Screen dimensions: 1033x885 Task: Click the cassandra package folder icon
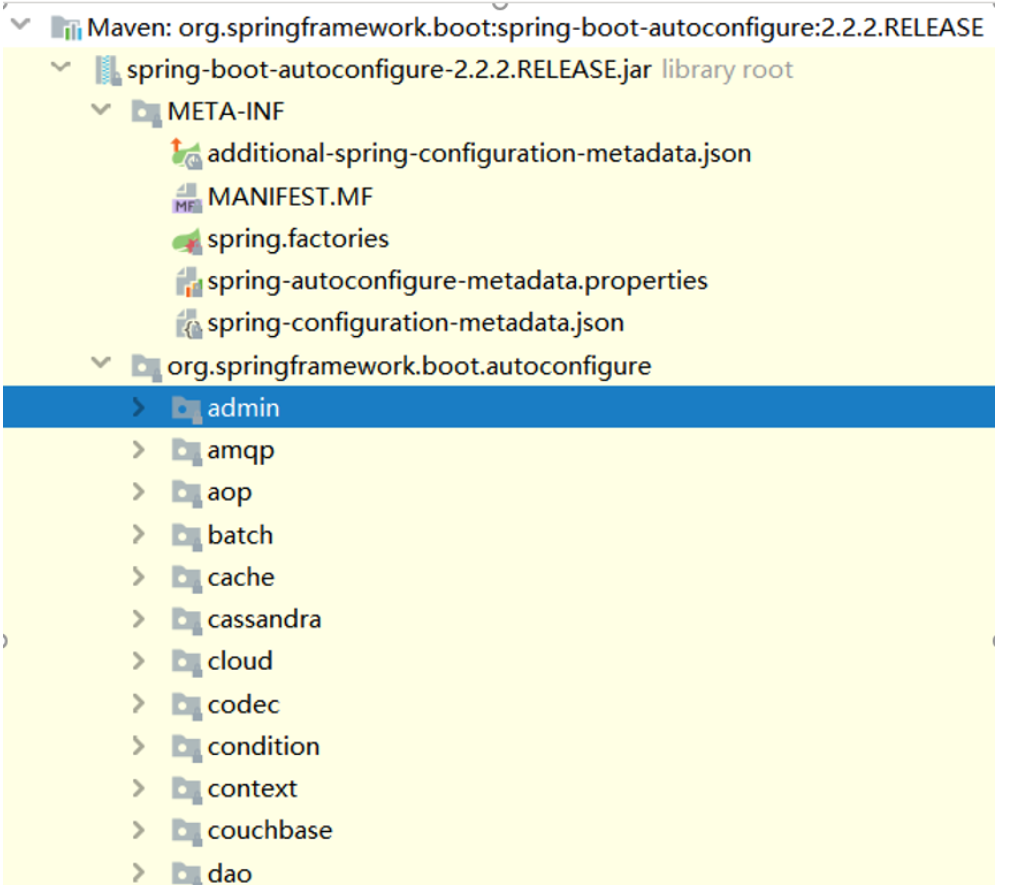coord(186,621)
